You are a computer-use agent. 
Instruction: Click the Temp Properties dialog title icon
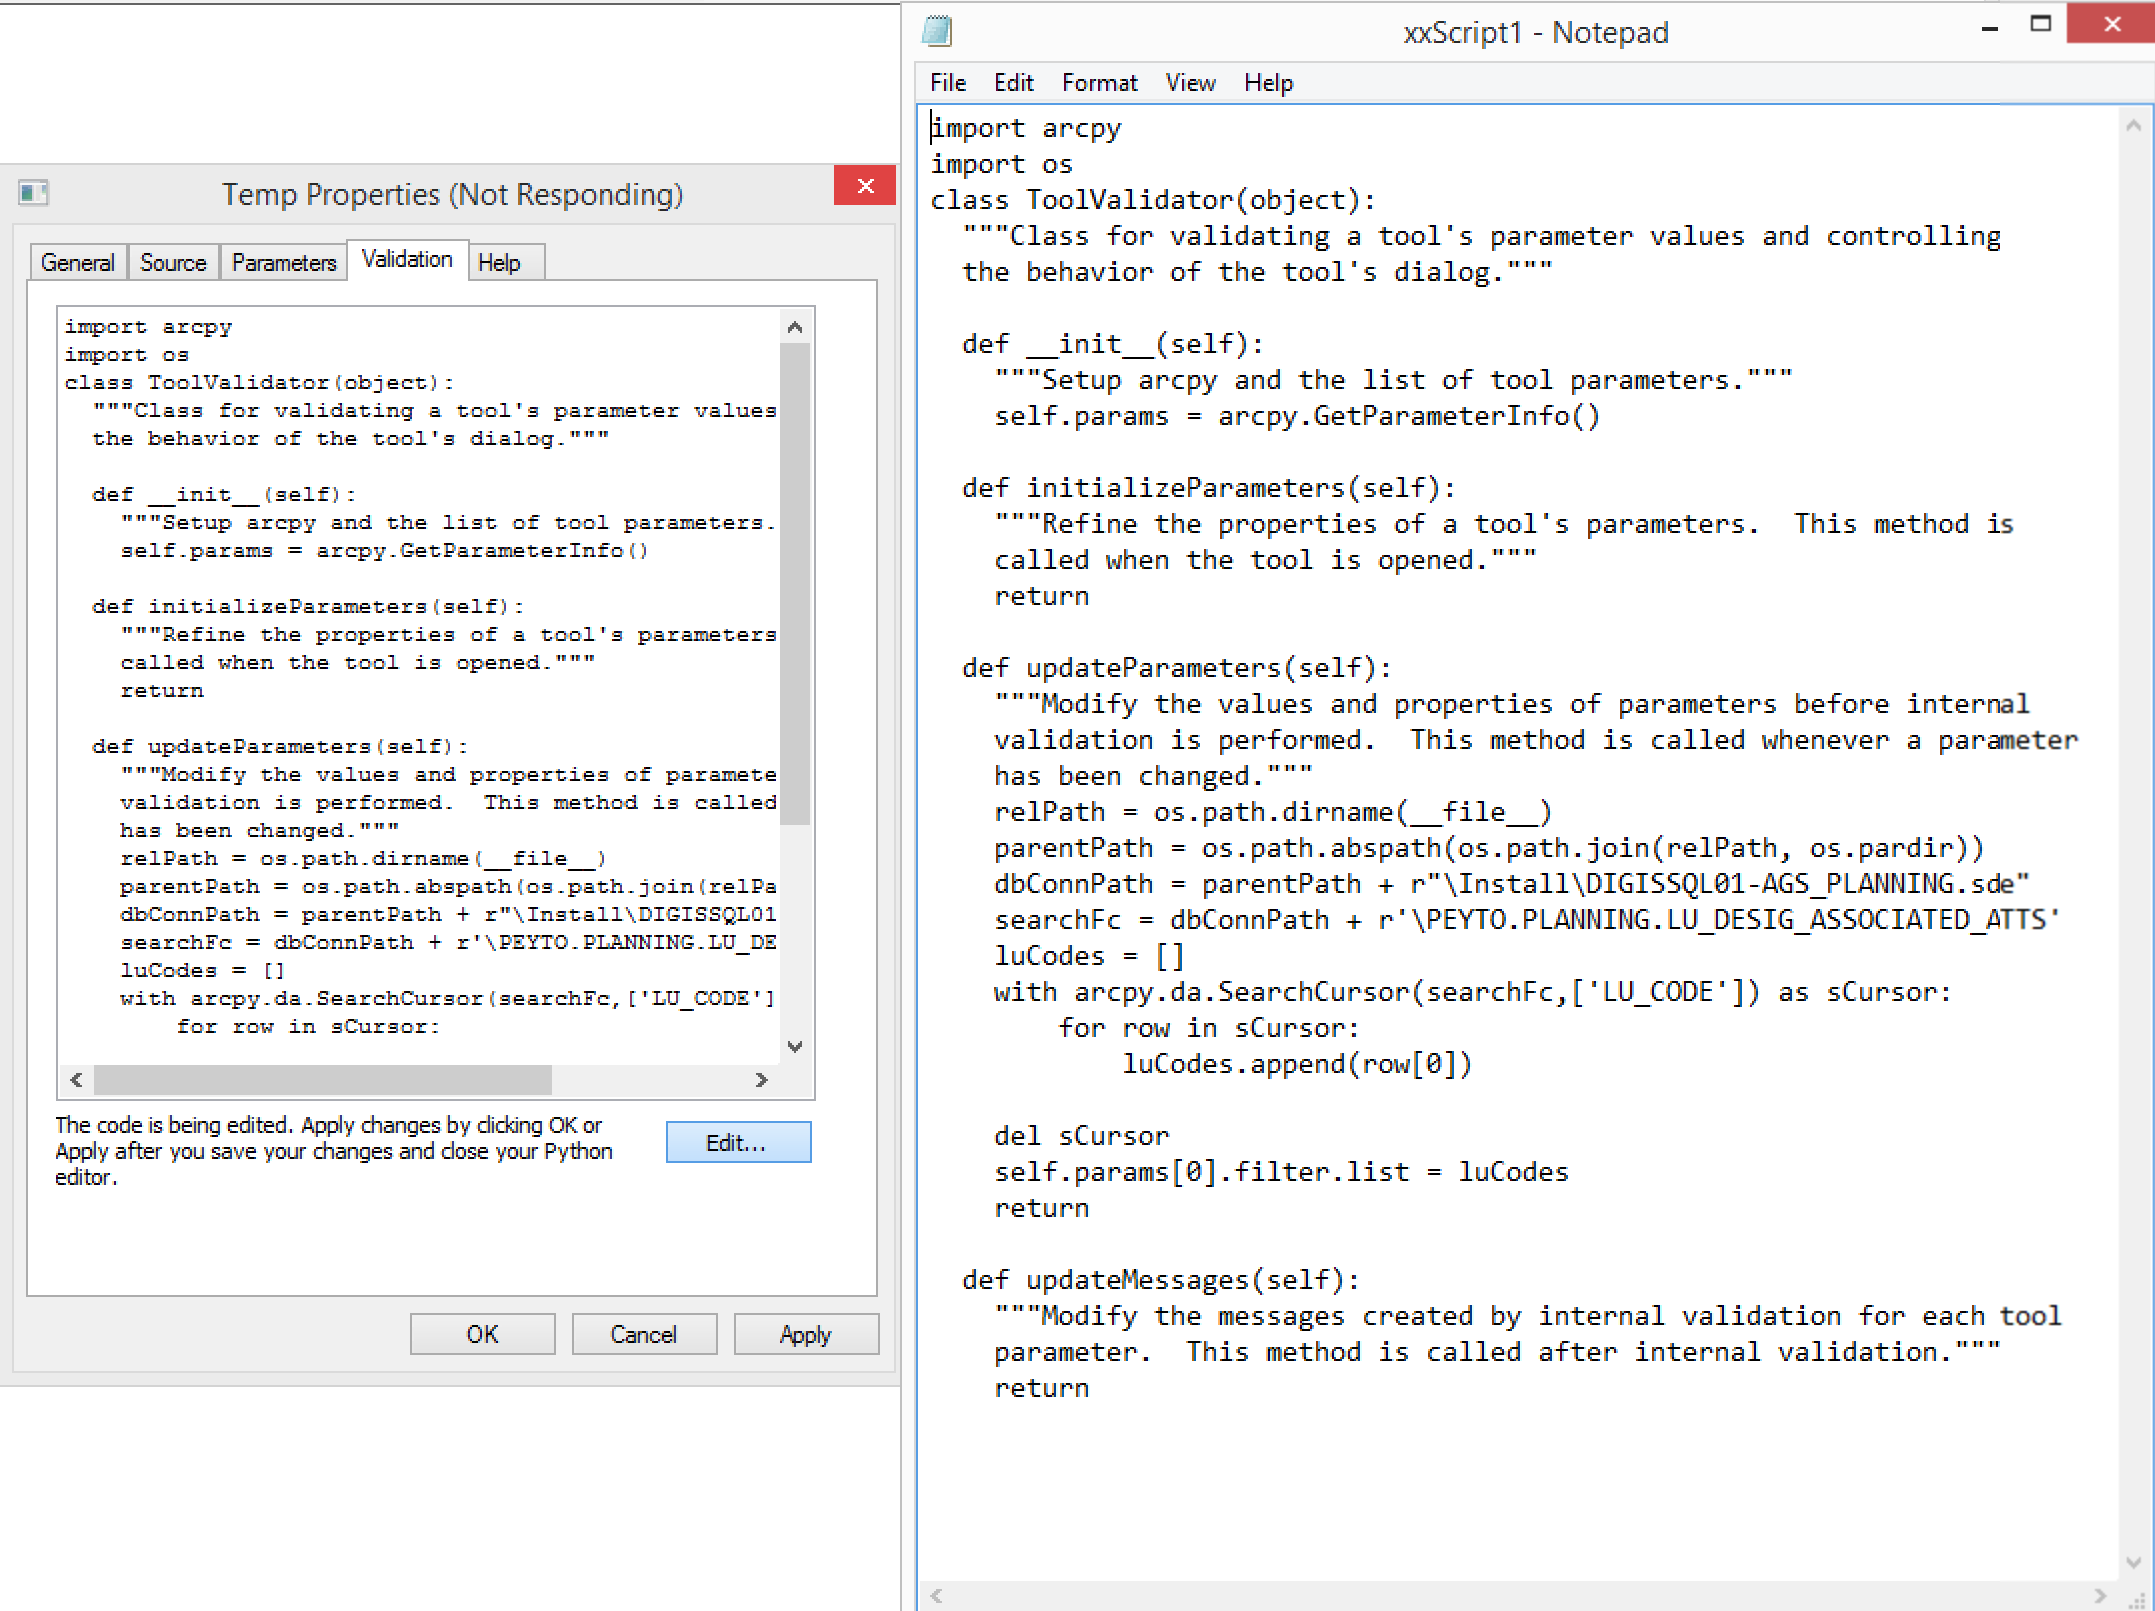[33, 192]
